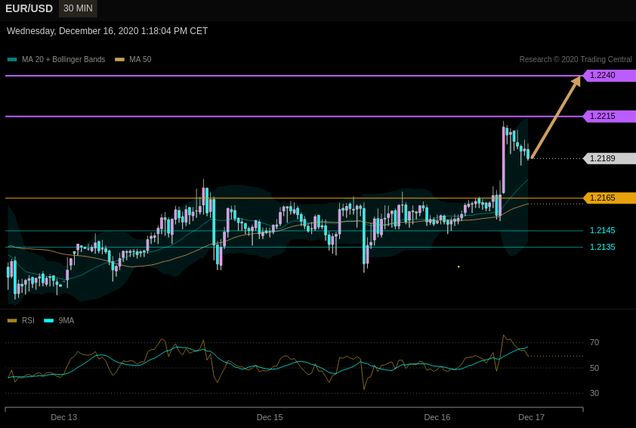
Task: Click the Dec 13 date axis label
Action: click(64, 417)
